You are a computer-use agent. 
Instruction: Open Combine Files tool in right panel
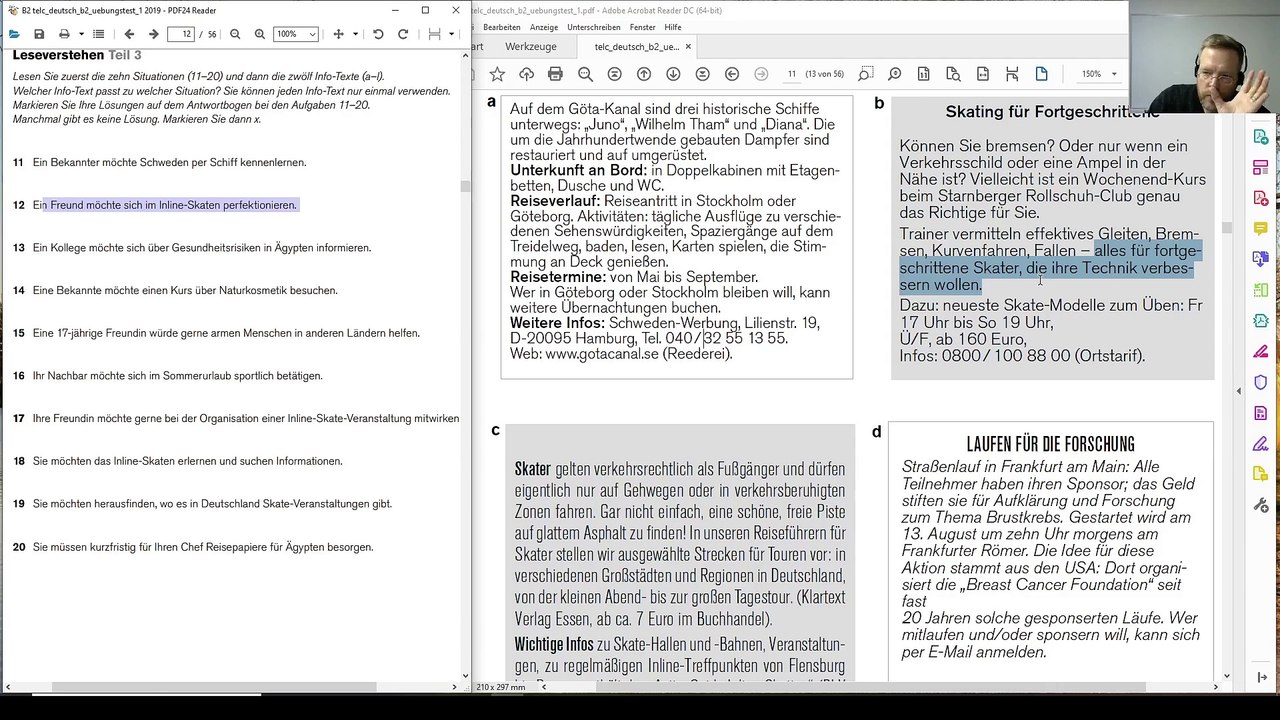[x=1260, y=259]
